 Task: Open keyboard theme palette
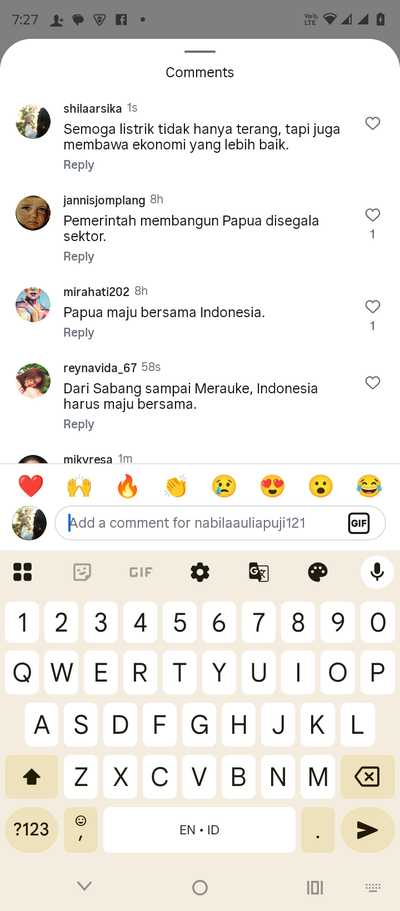point(317,573)
